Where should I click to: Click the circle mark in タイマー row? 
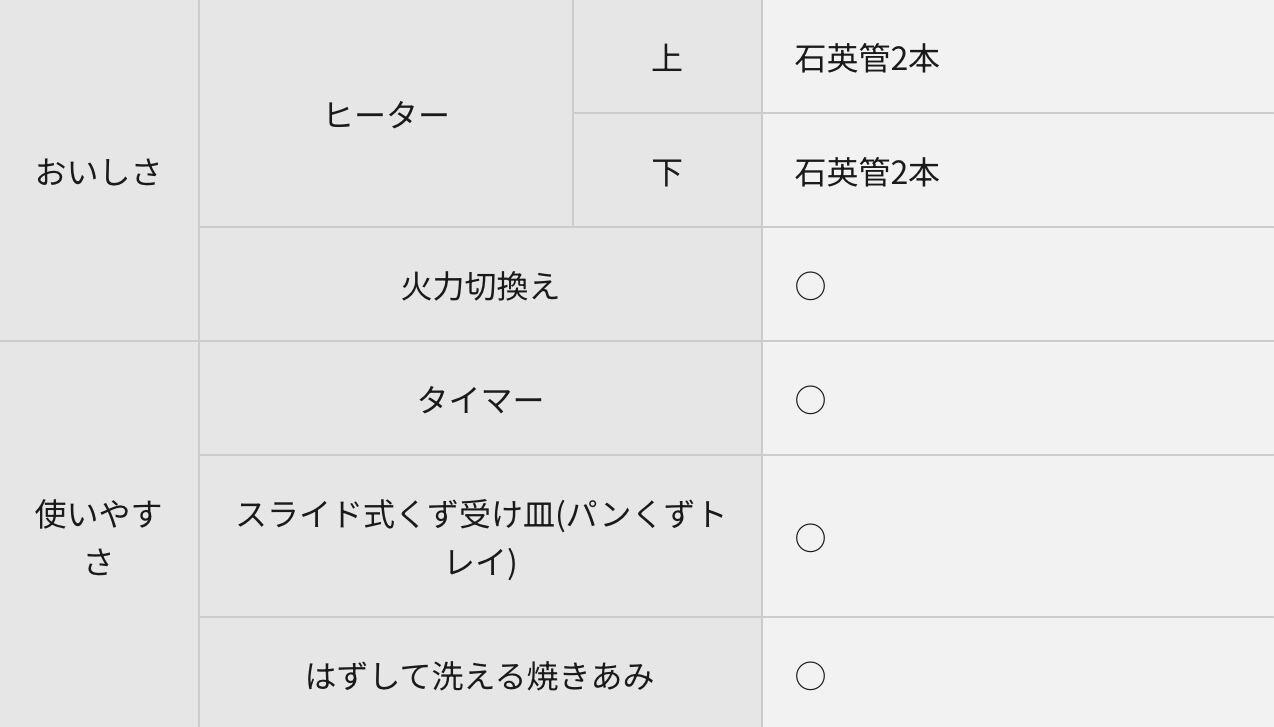810,400
